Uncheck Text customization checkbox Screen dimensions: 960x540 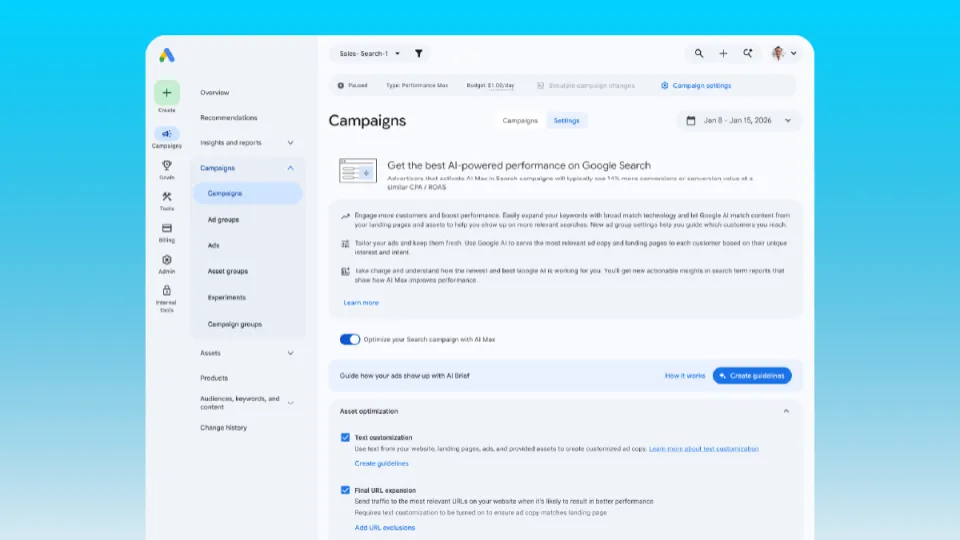pos(345,438)
